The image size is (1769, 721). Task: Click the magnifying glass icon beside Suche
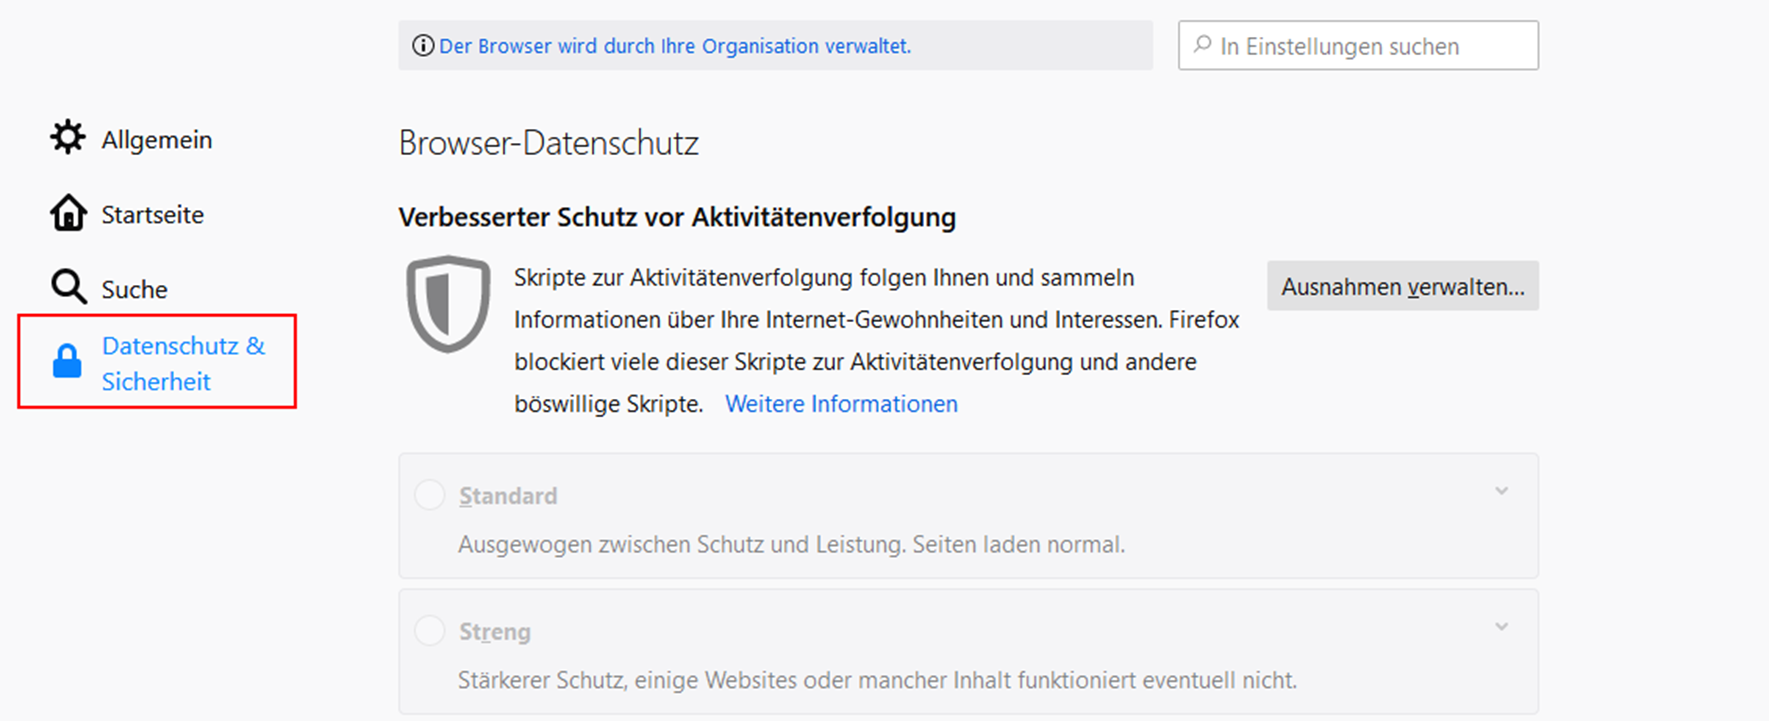[68, 287]
